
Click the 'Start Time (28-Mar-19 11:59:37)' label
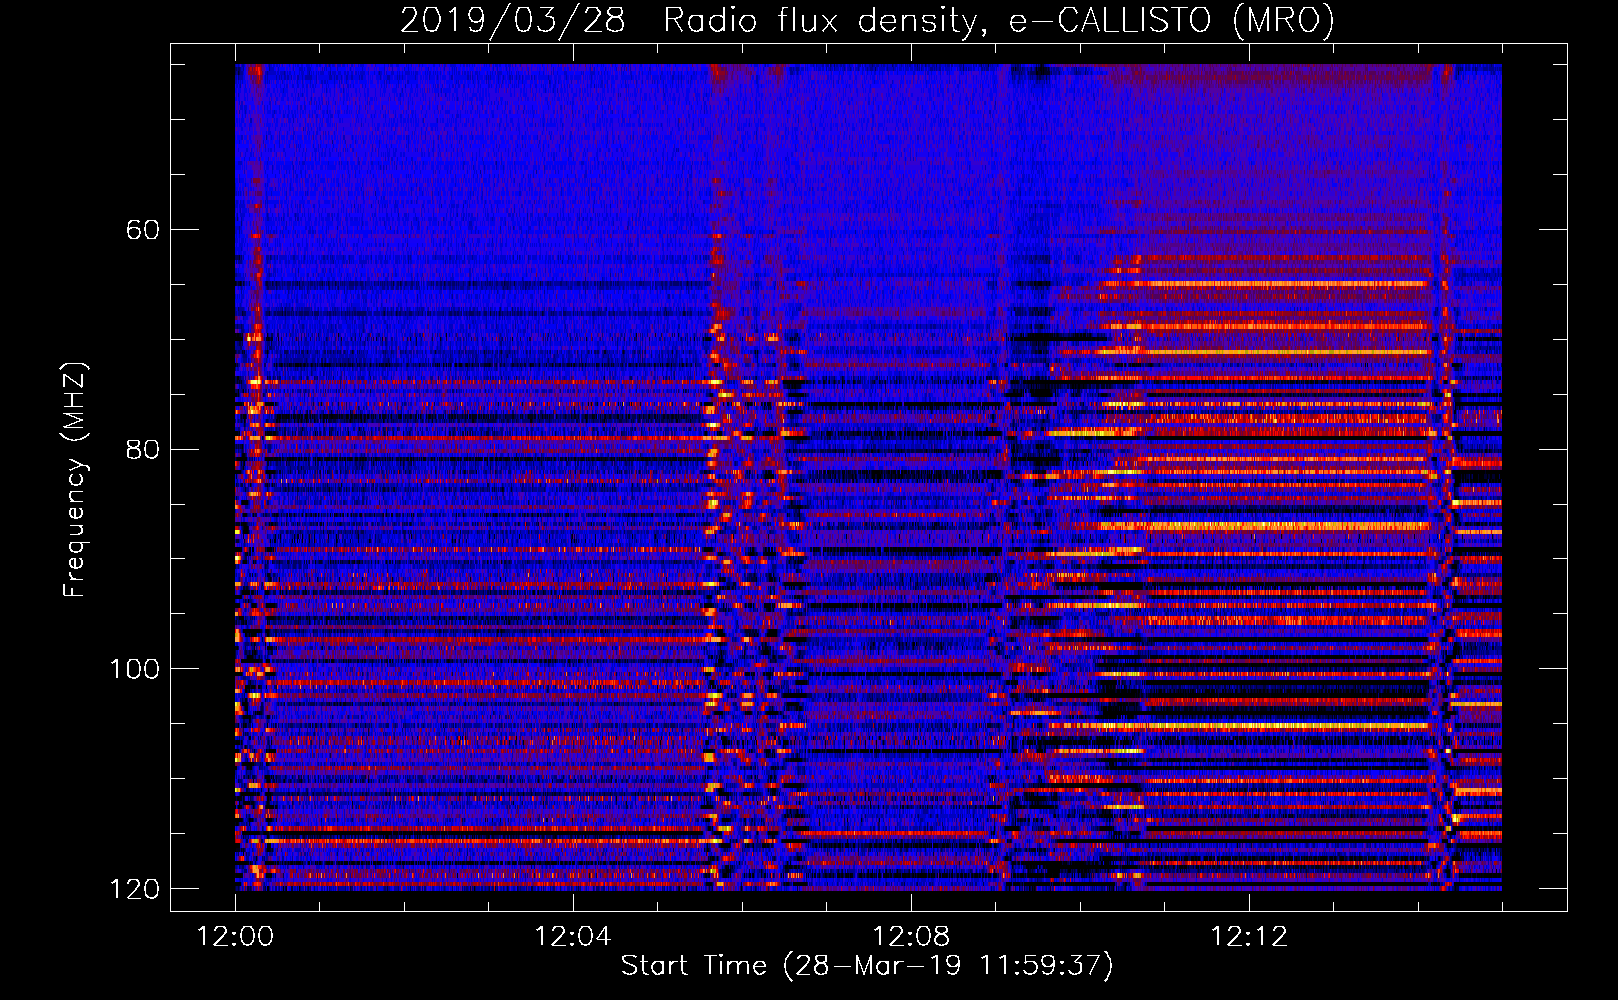tap(867, 966)
